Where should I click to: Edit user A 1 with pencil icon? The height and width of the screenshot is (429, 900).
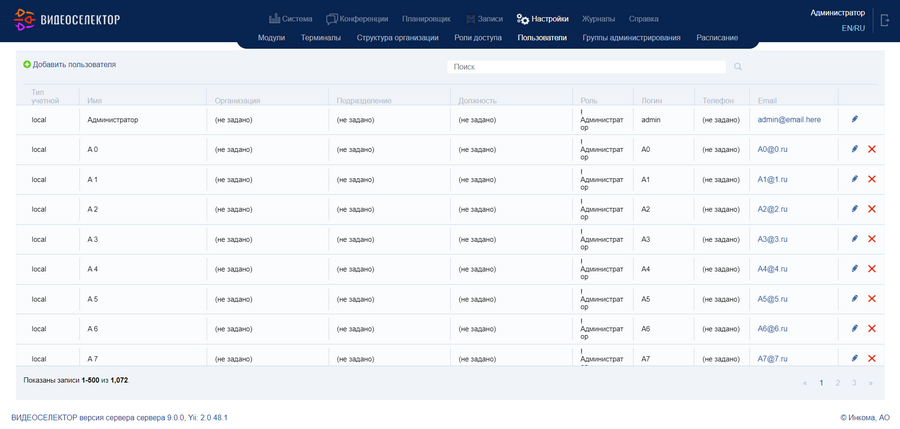coord(855,179)
